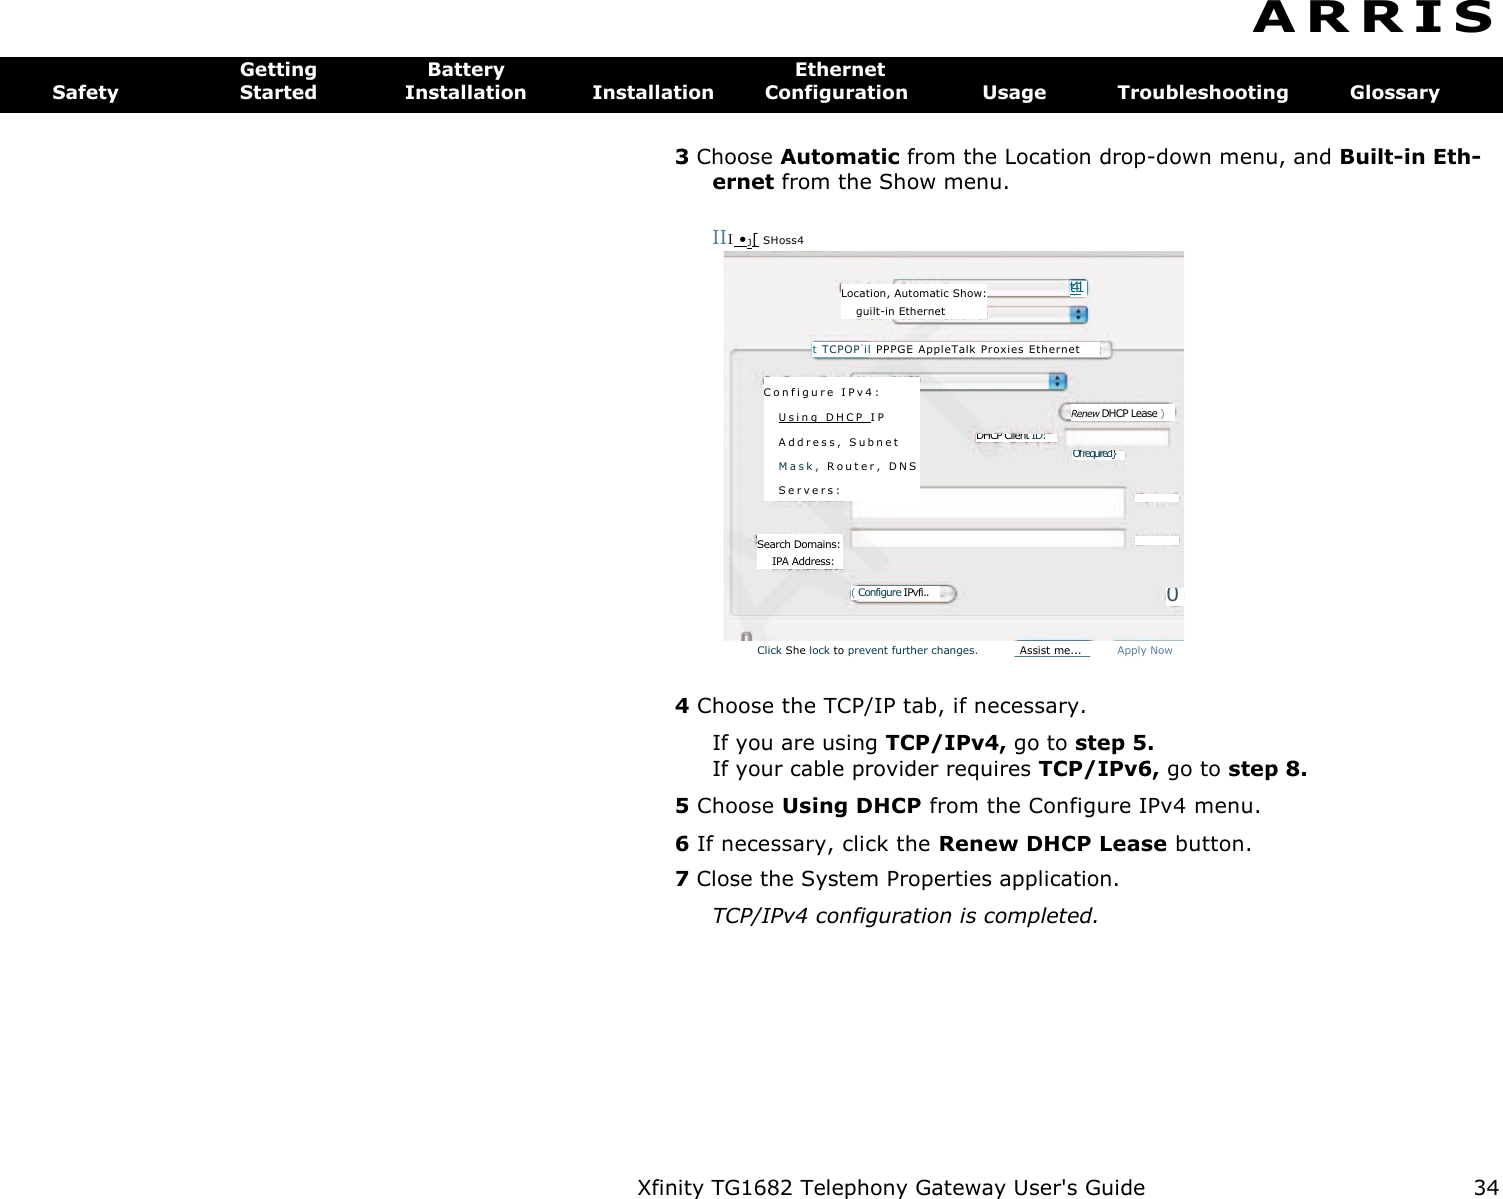Open the Show dropdown arrows

tap(1078, 314)
